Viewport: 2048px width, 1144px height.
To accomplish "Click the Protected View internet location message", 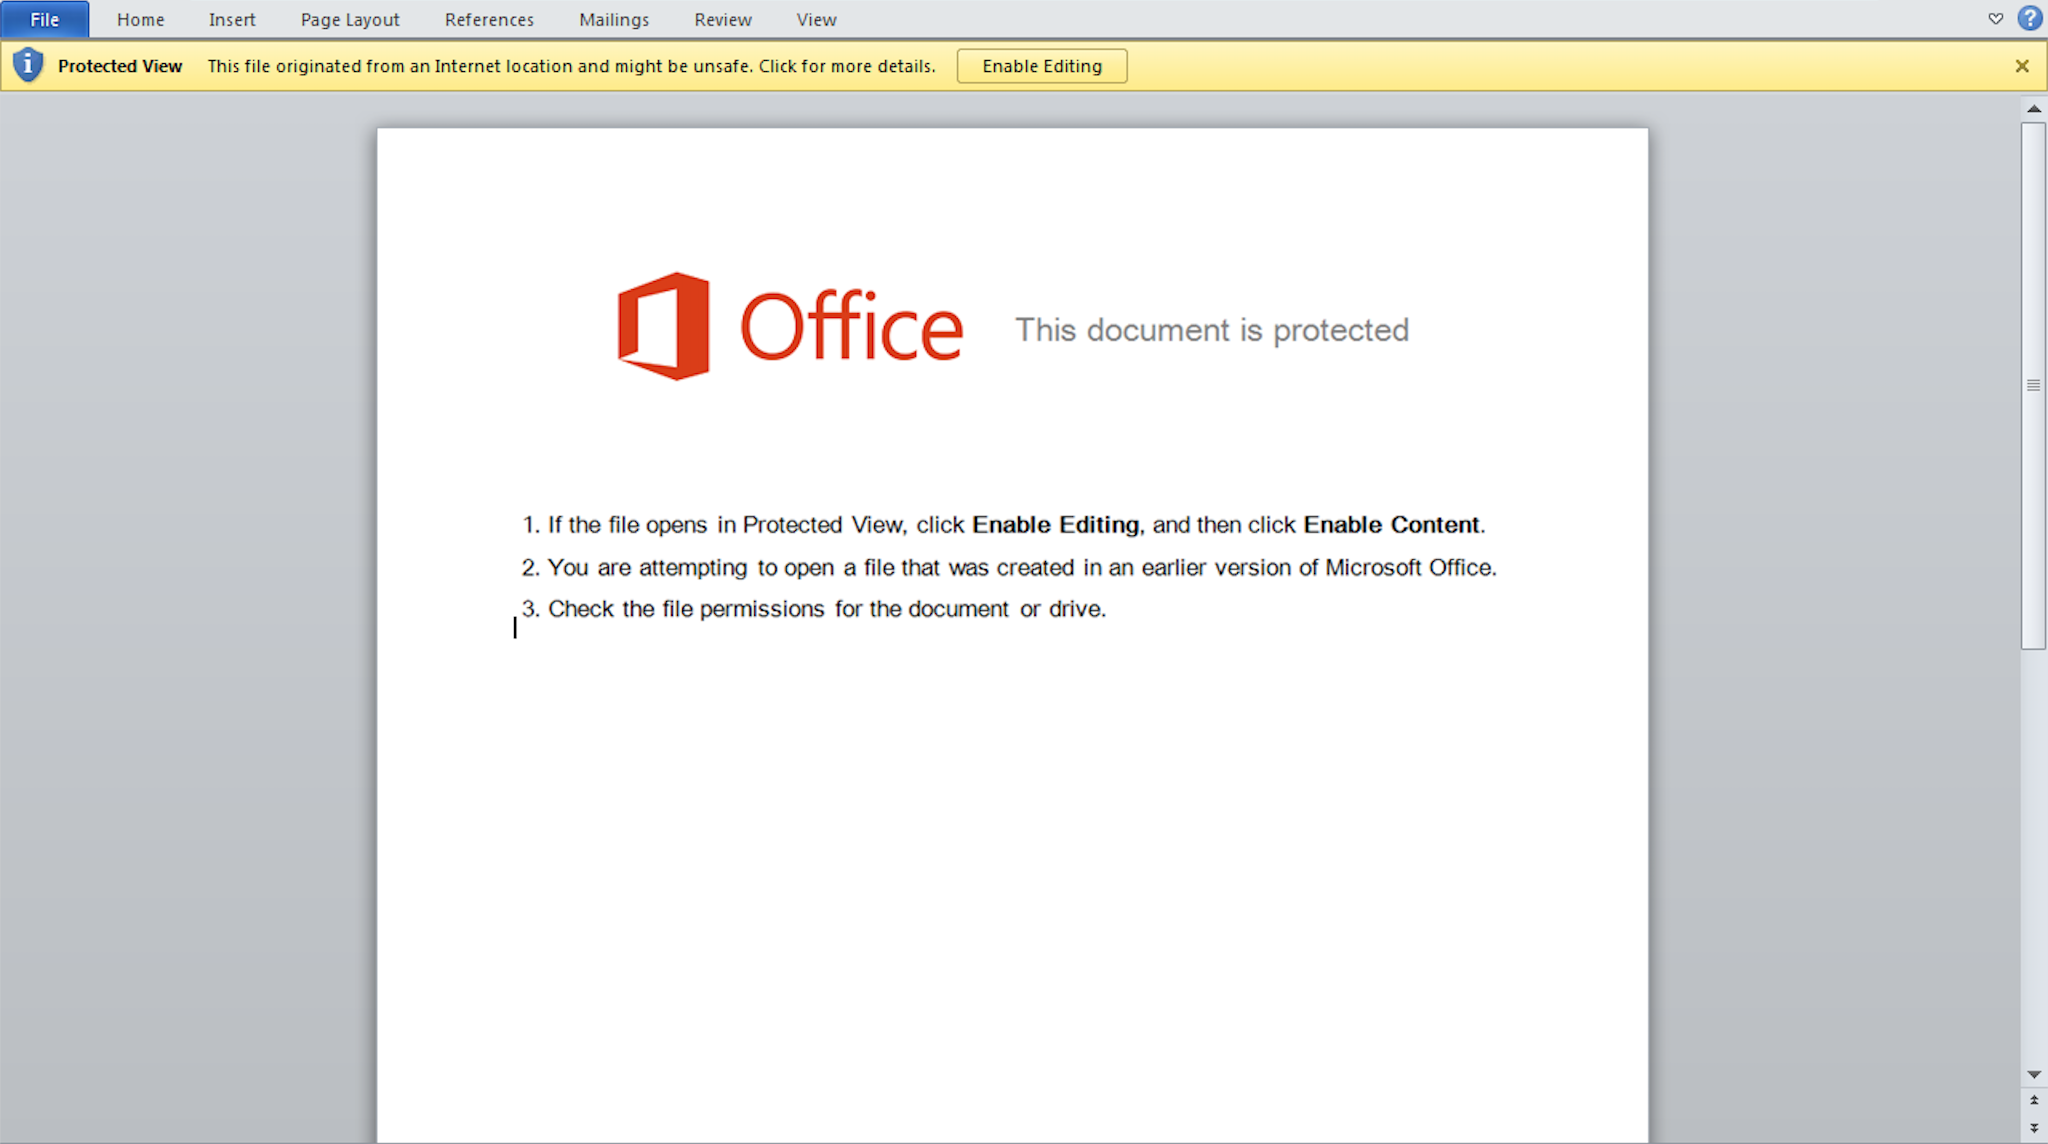I will pos(572,66).
